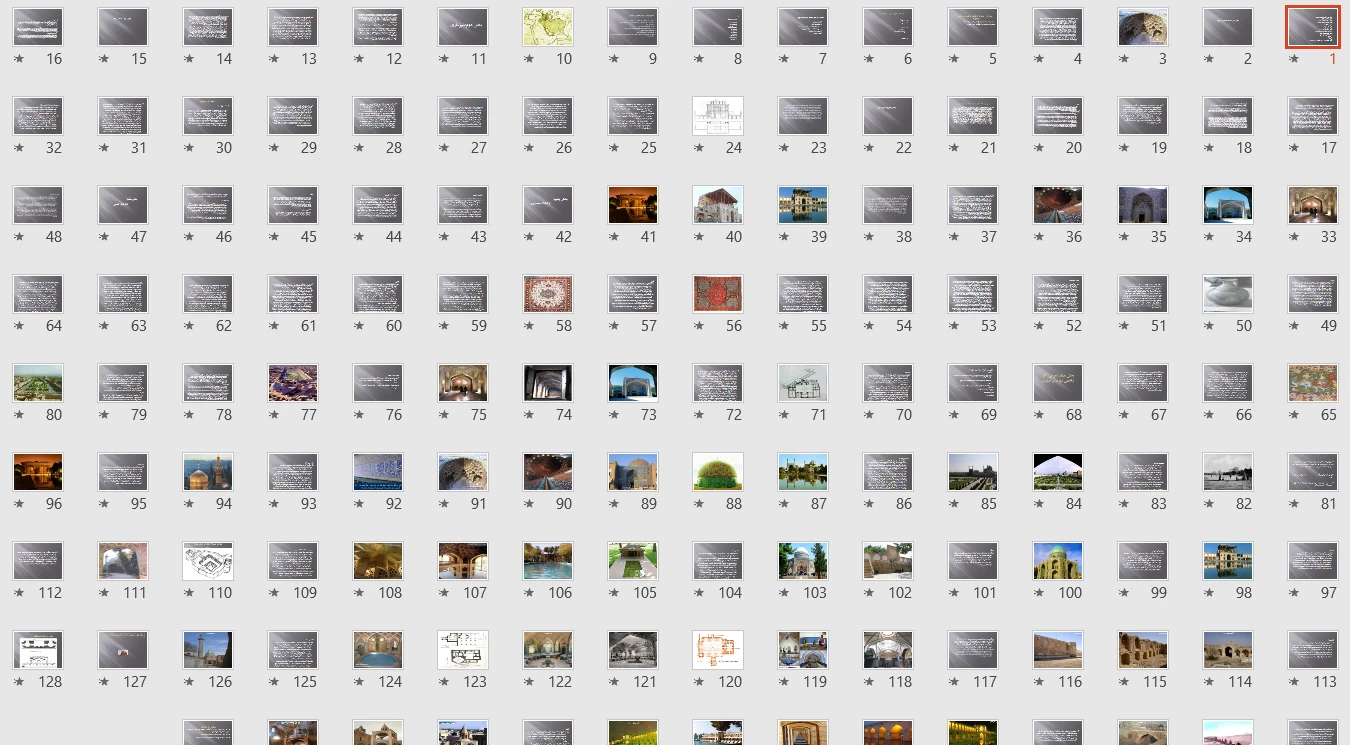Select slide 116 mud-brick wall thumbnail
The width and height of the screenshot is (1350, 745).
(x=1058, y=650)
